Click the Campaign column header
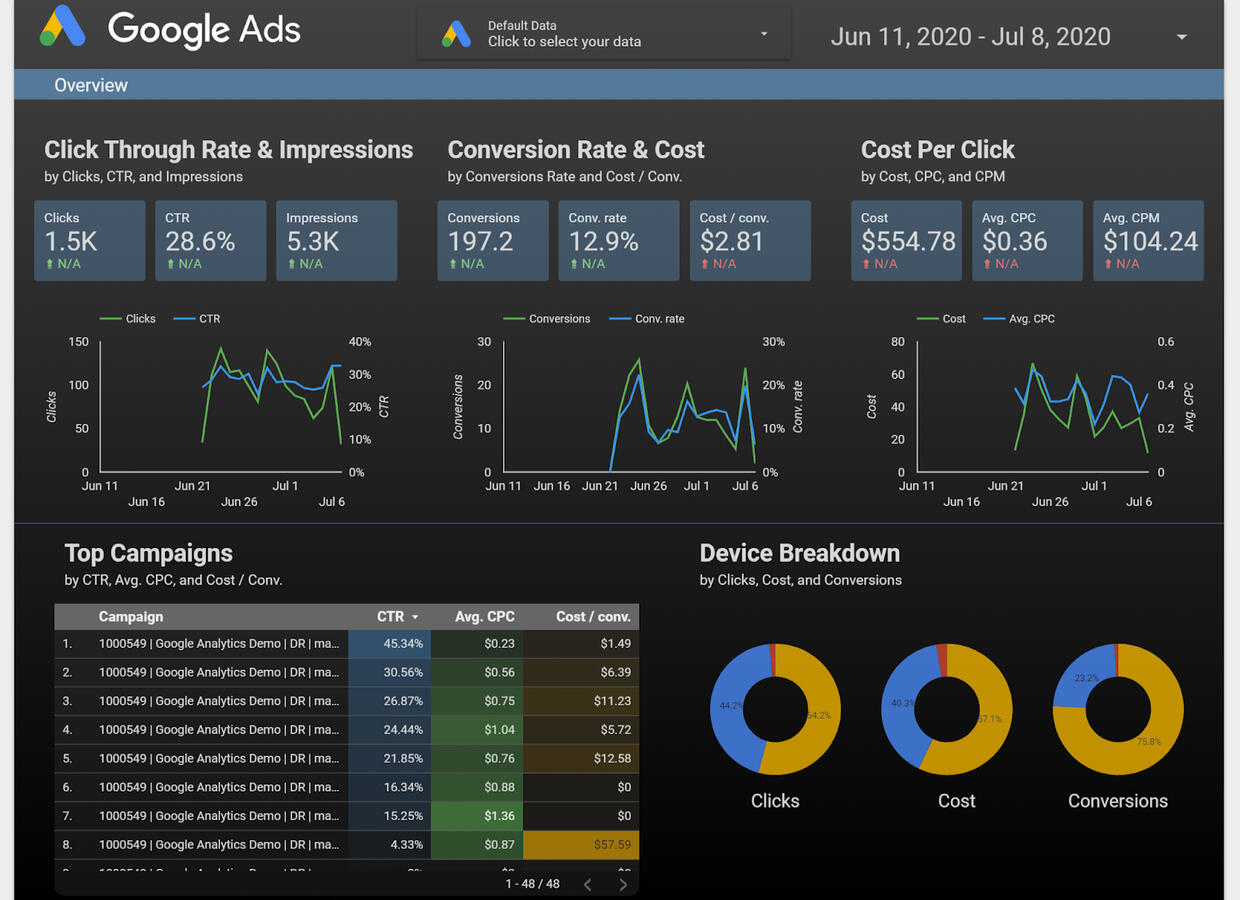The height and width of the screenshot is (900, 1240). (x=131, y=617)
